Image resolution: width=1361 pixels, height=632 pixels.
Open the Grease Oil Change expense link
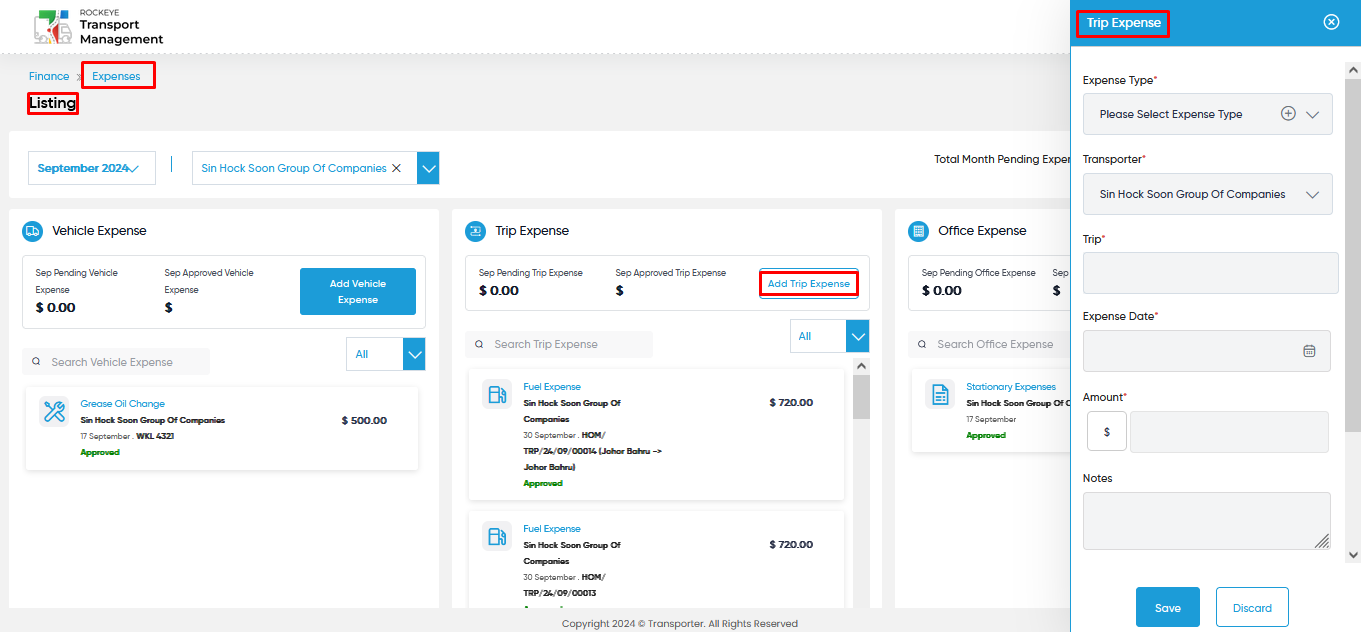pyautogui.click(x=123, y=404)
